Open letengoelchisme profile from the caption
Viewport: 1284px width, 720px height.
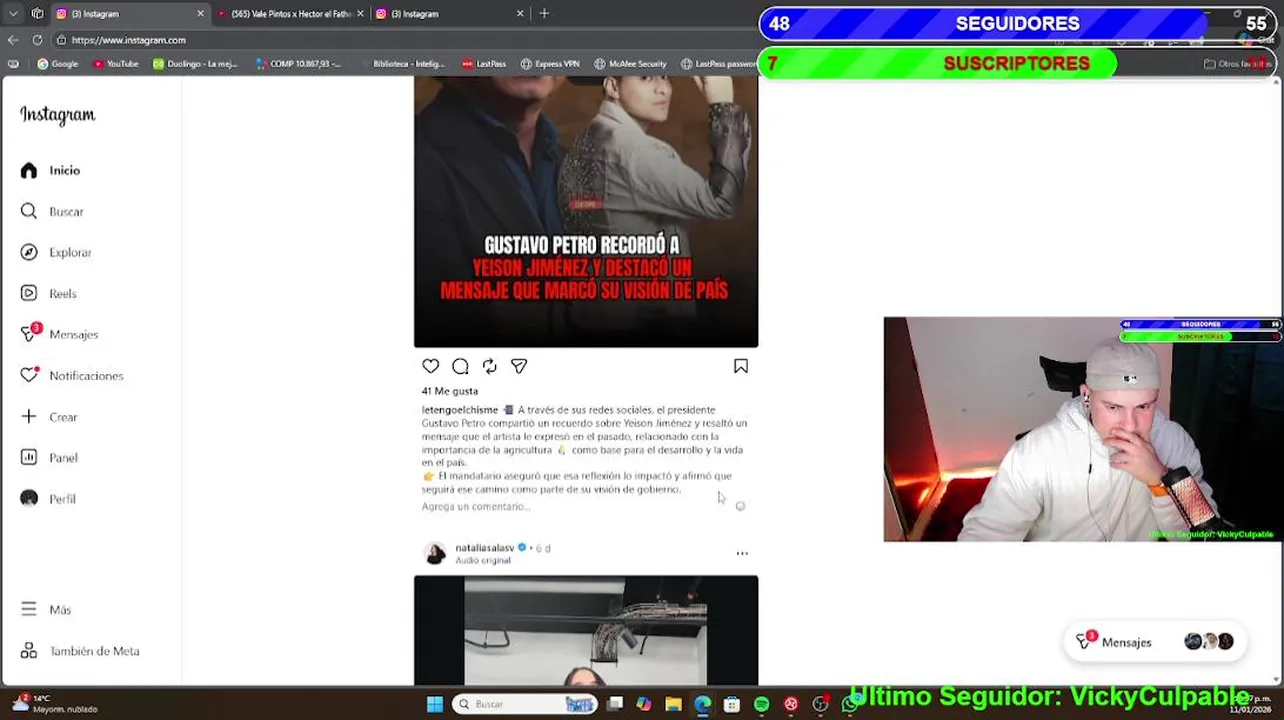[460, 410]
